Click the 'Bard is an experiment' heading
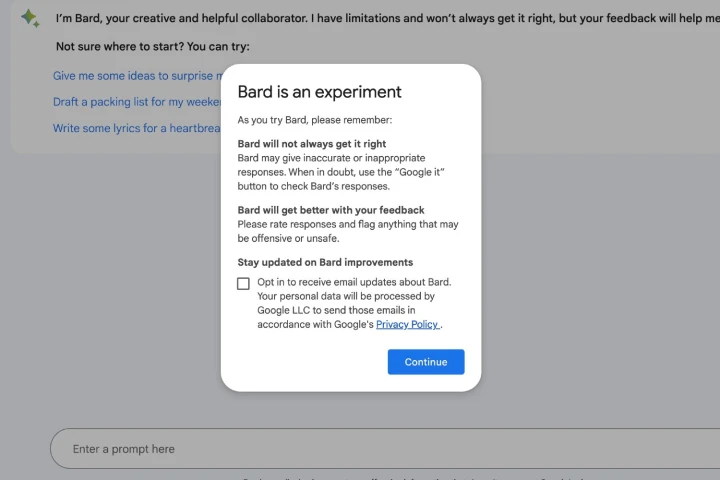The image size is (720, 480). pos(320,92)
